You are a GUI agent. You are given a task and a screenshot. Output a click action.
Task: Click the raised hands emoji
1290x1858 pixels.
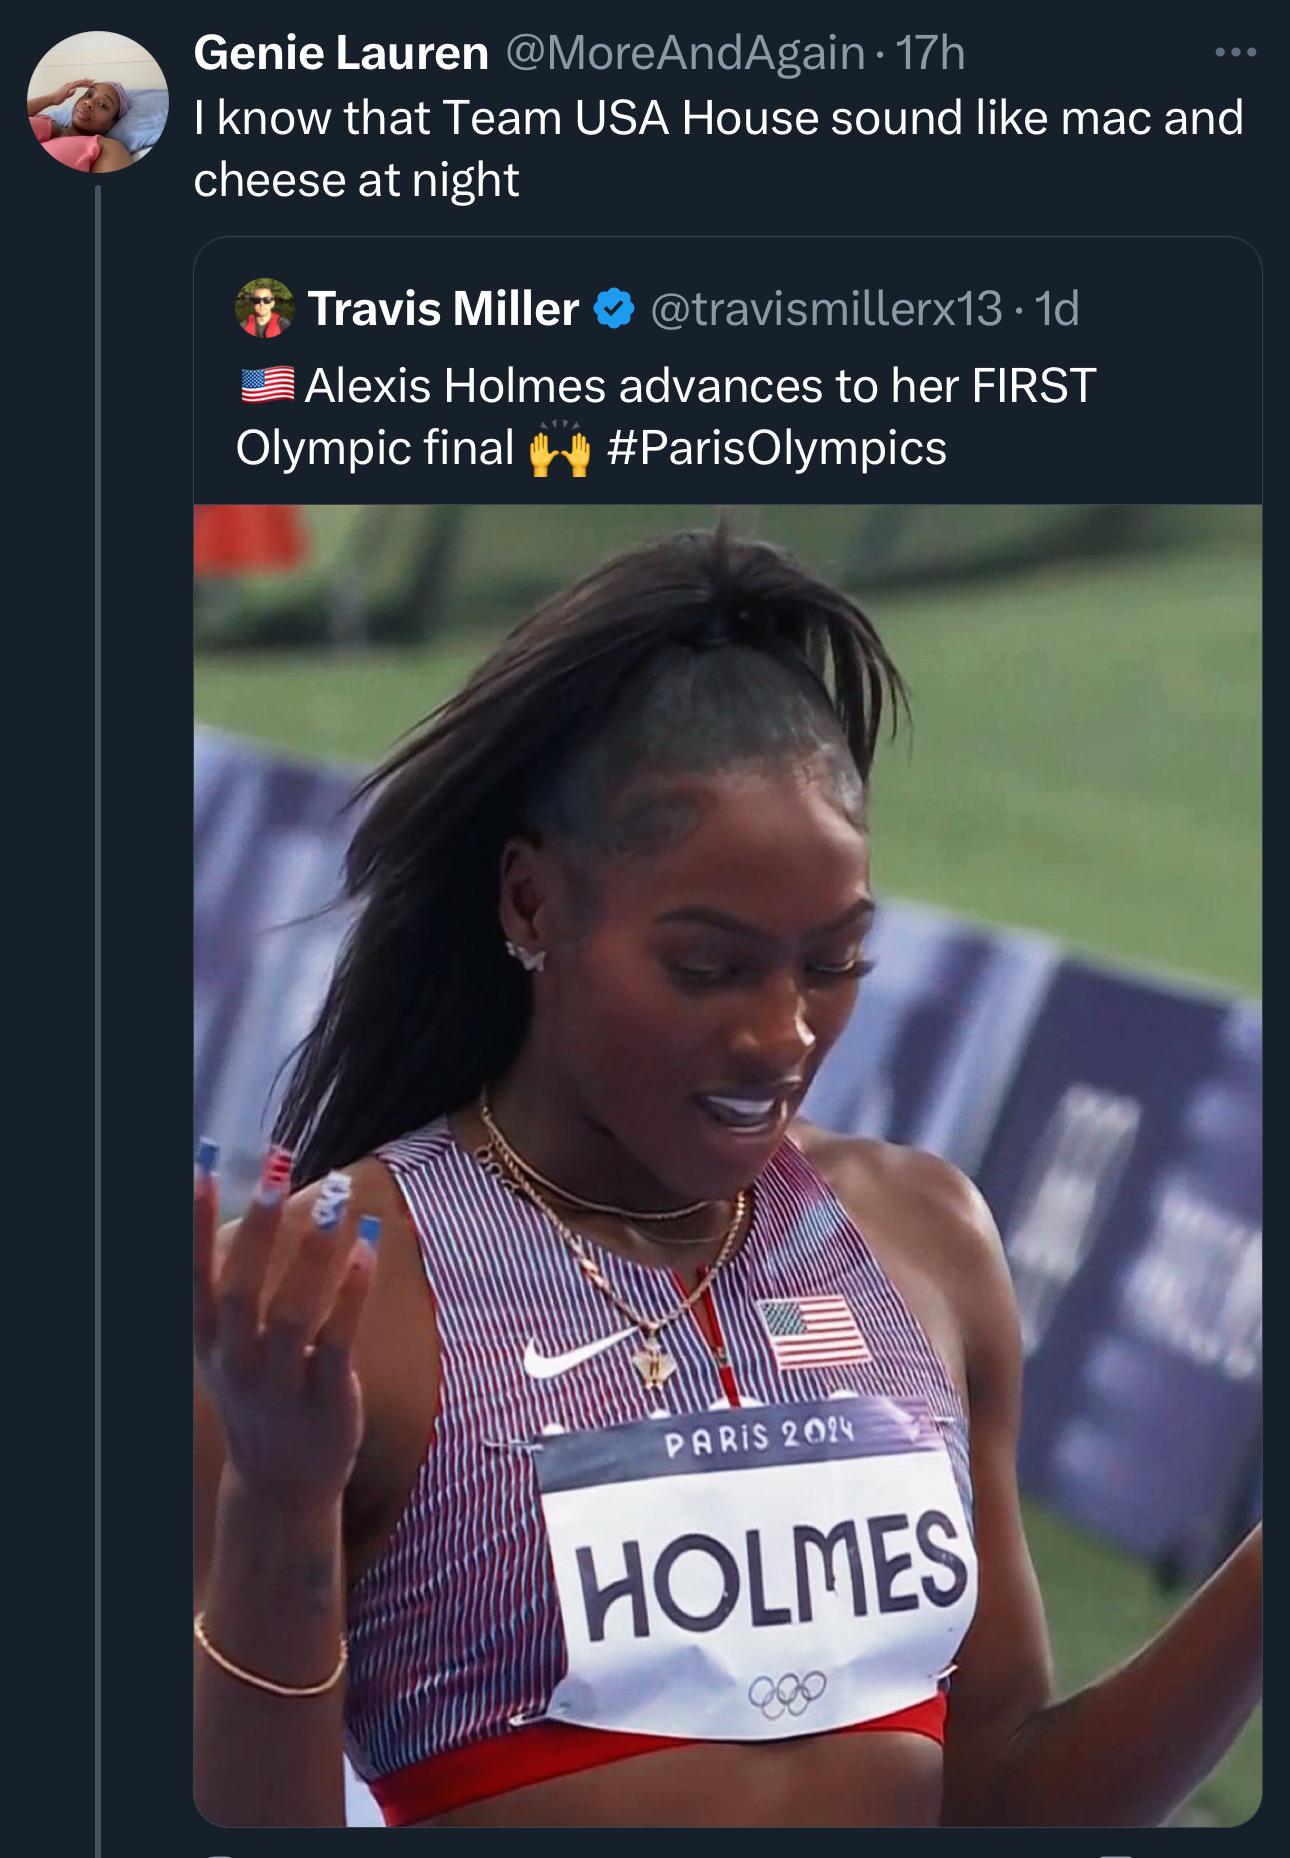pos(559,450)
